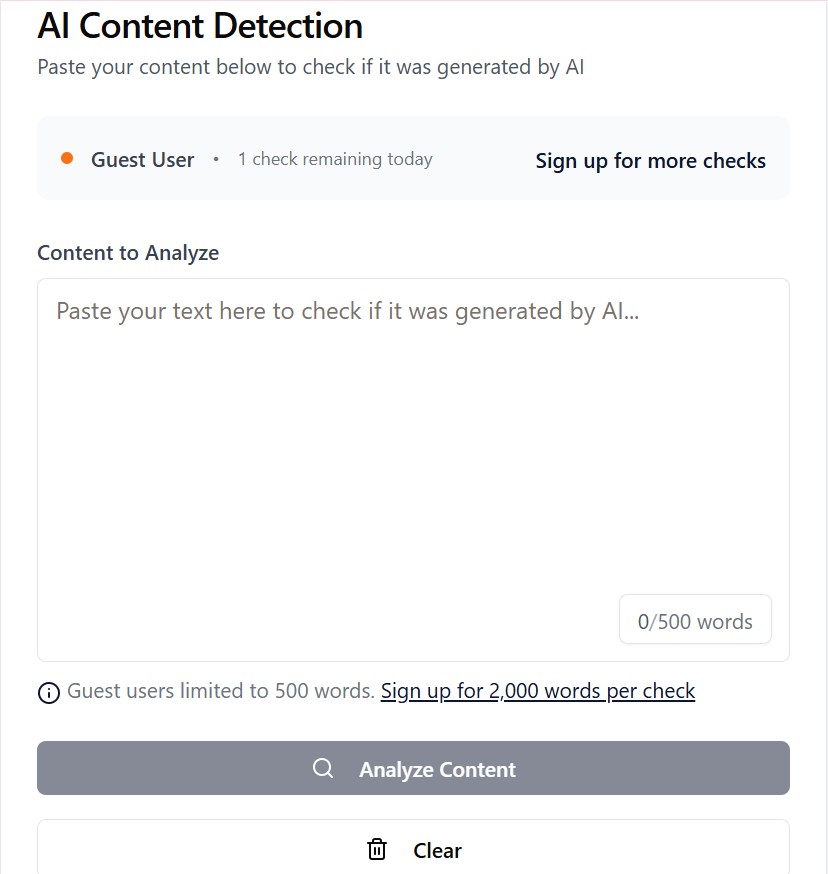Screen dimensions: 828x874
Task: Open the "Sign up for more checks" link
Action: tap(650, 161)
